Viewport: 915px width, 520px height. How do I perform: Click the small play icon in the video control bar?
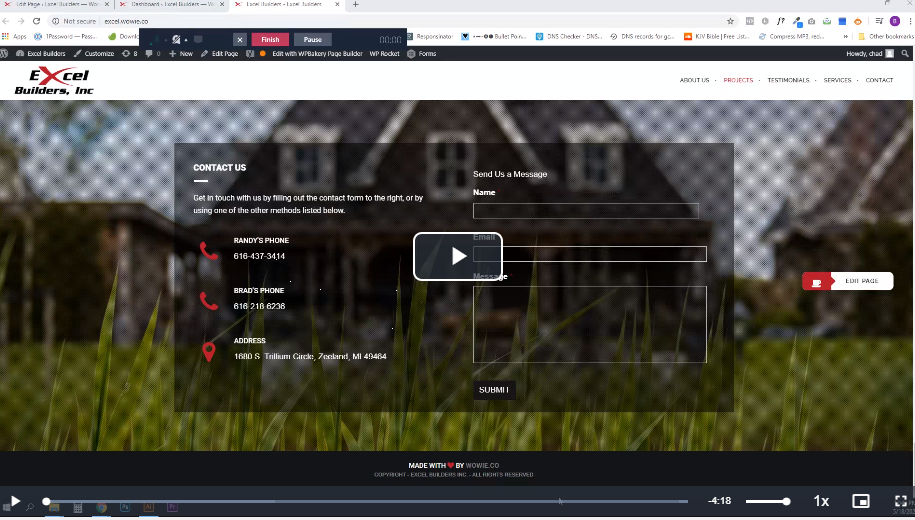[15, 501]
